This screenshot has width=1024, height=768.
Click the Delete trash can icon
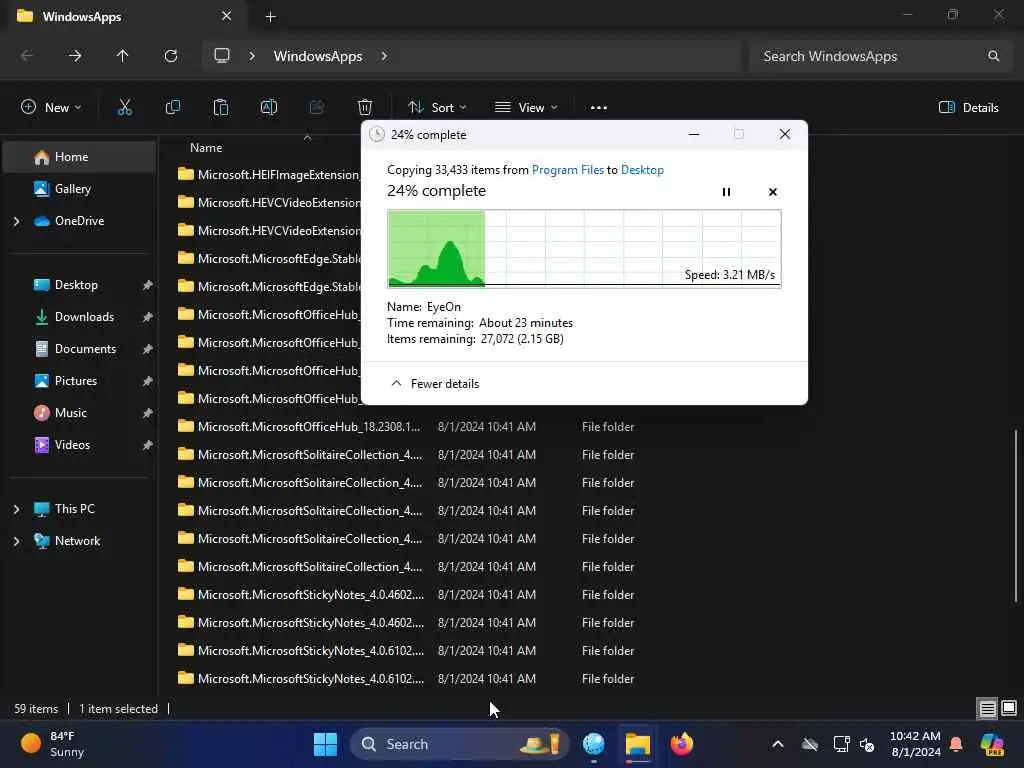(365, 107)
